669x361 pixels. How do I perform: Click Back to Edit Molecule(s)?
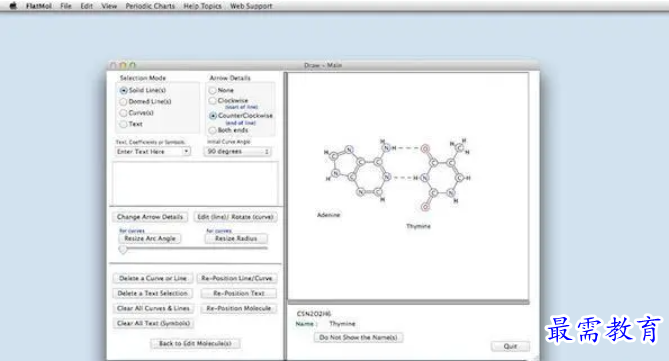click(x=195, y=344)
